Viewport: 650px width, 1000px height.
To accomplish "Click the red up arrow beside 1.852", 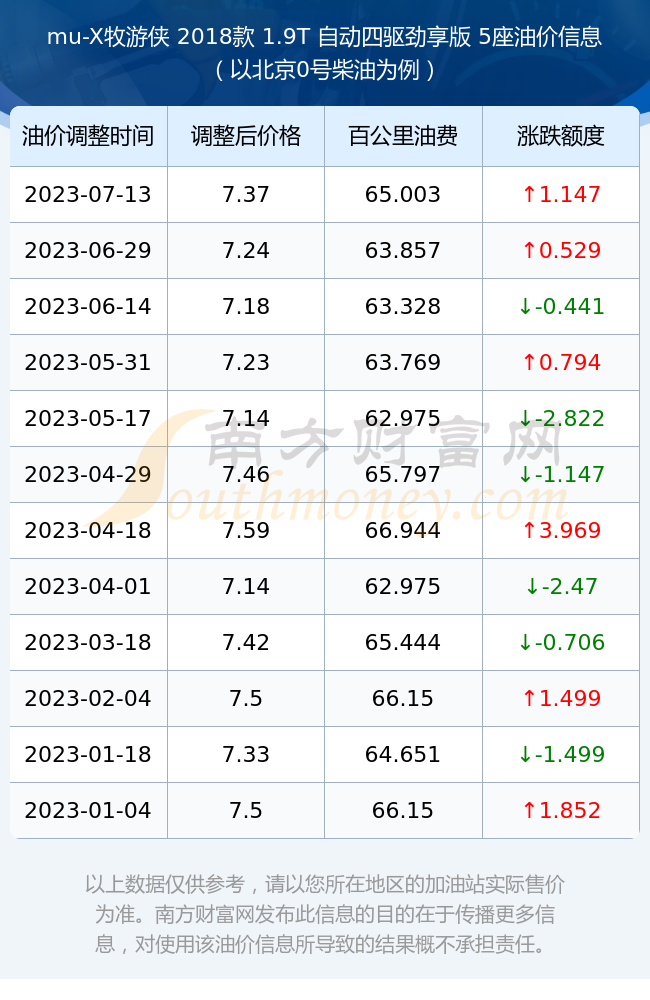I will pyautogui.click(x=529, y=810).
